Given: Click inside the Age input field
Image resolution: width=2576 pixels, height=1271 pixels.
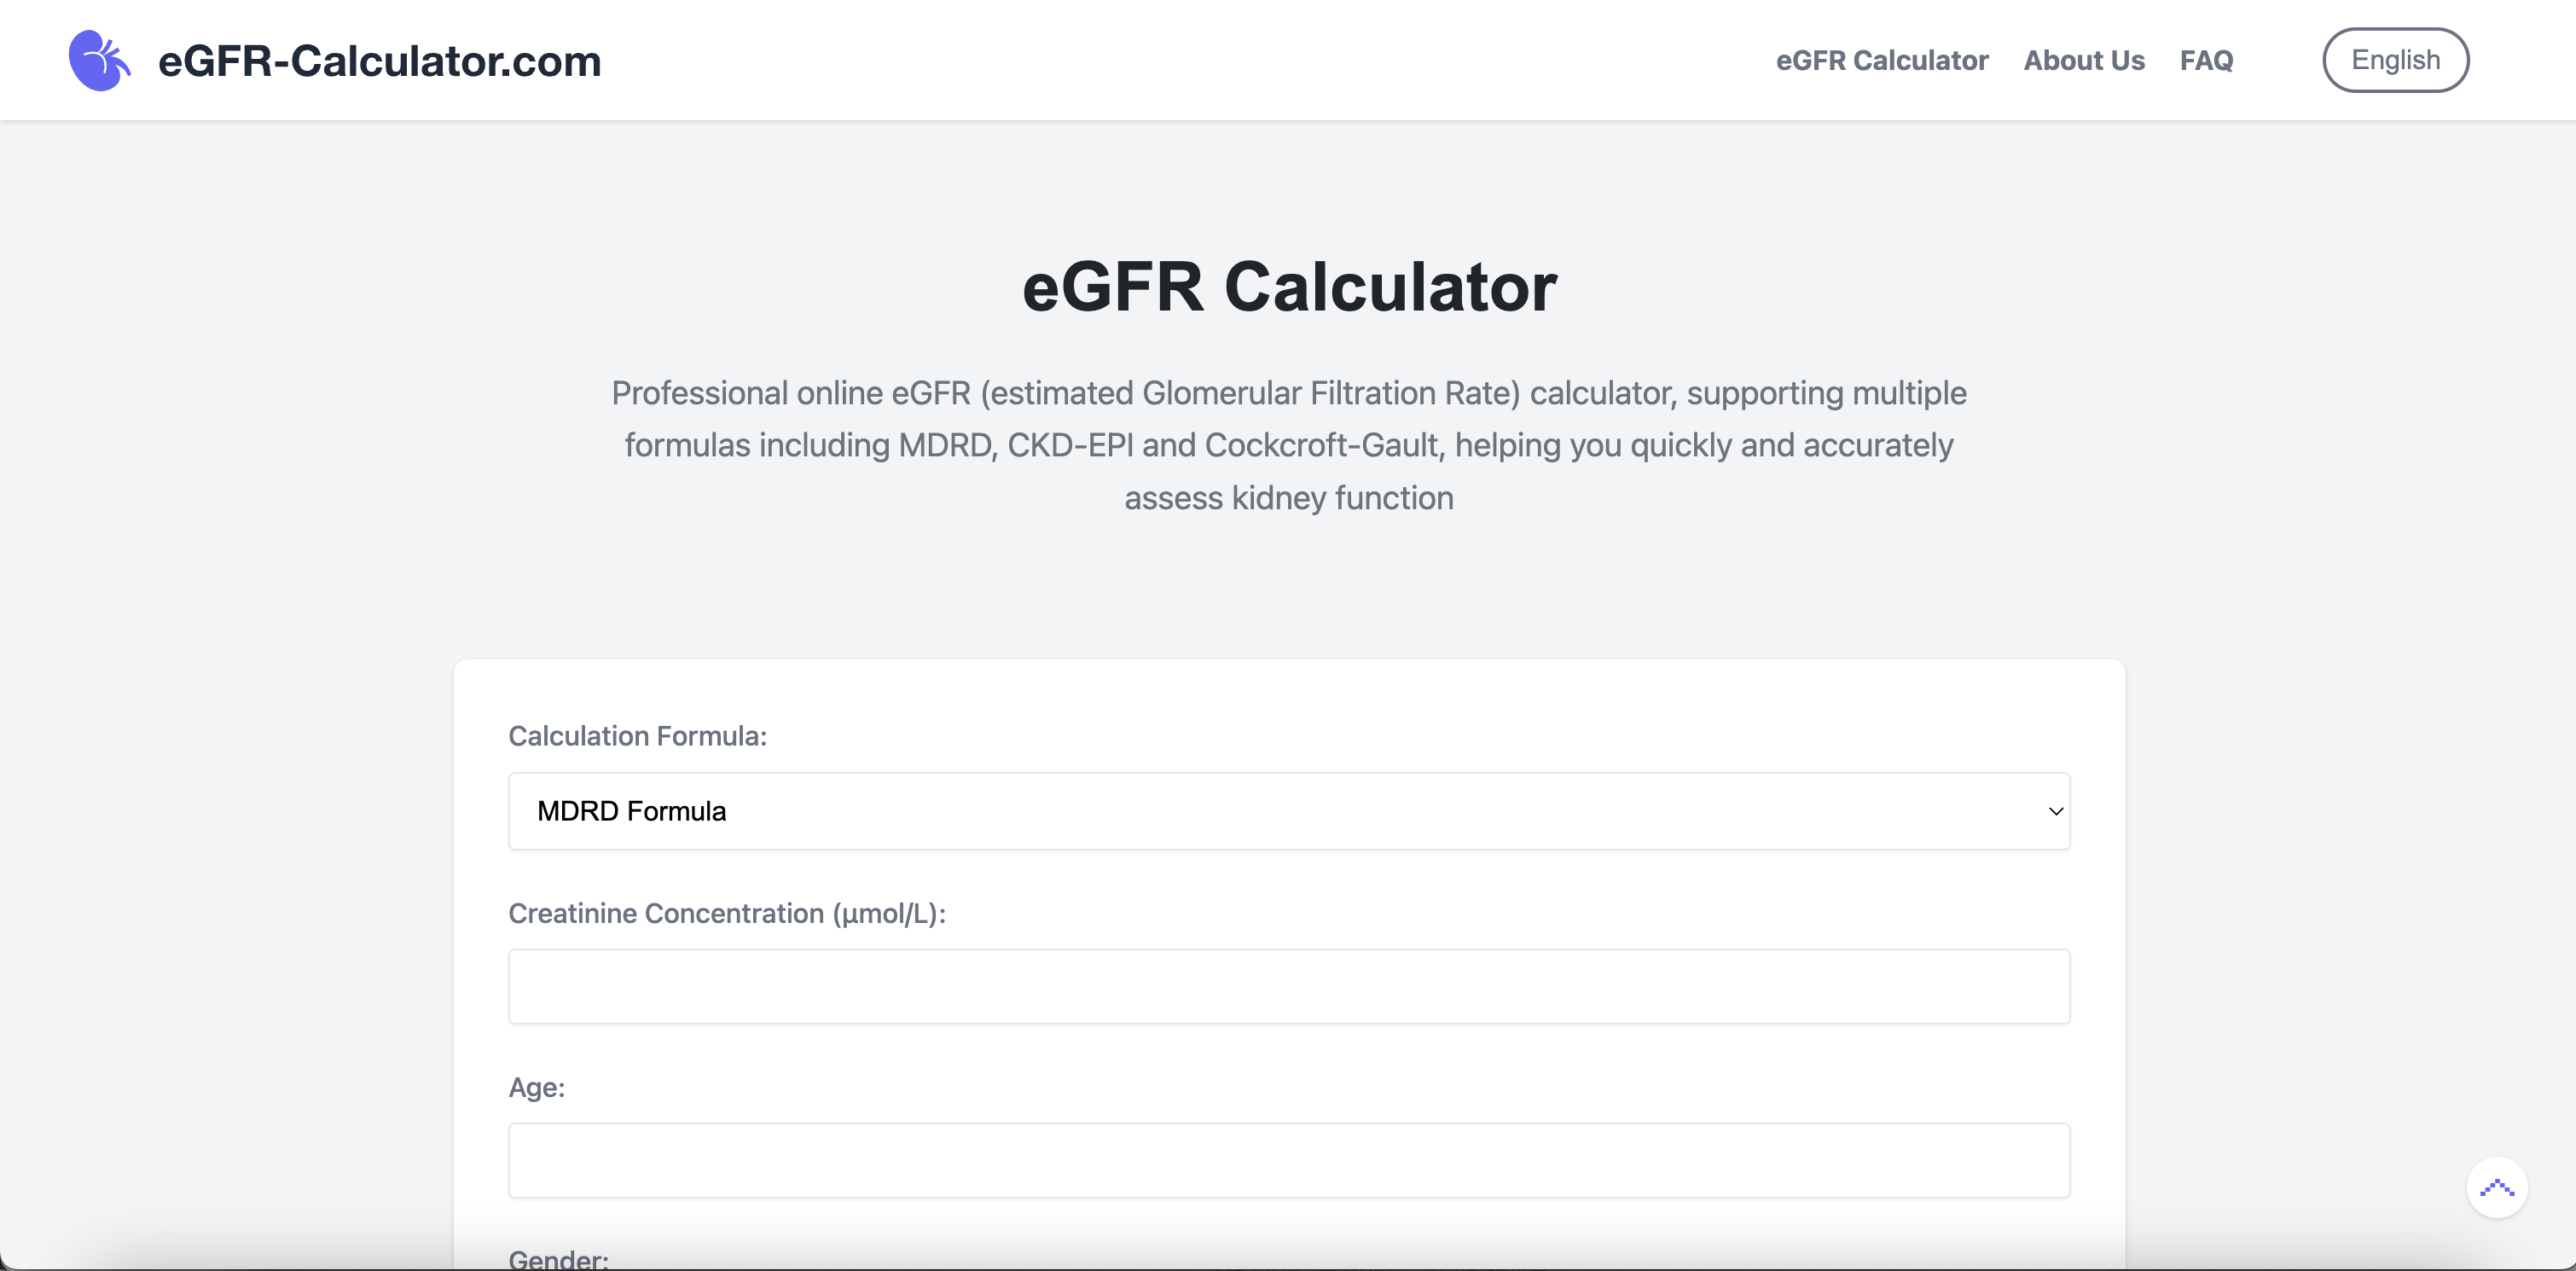Looking at the screenshot, I should pos(1289,1160).
